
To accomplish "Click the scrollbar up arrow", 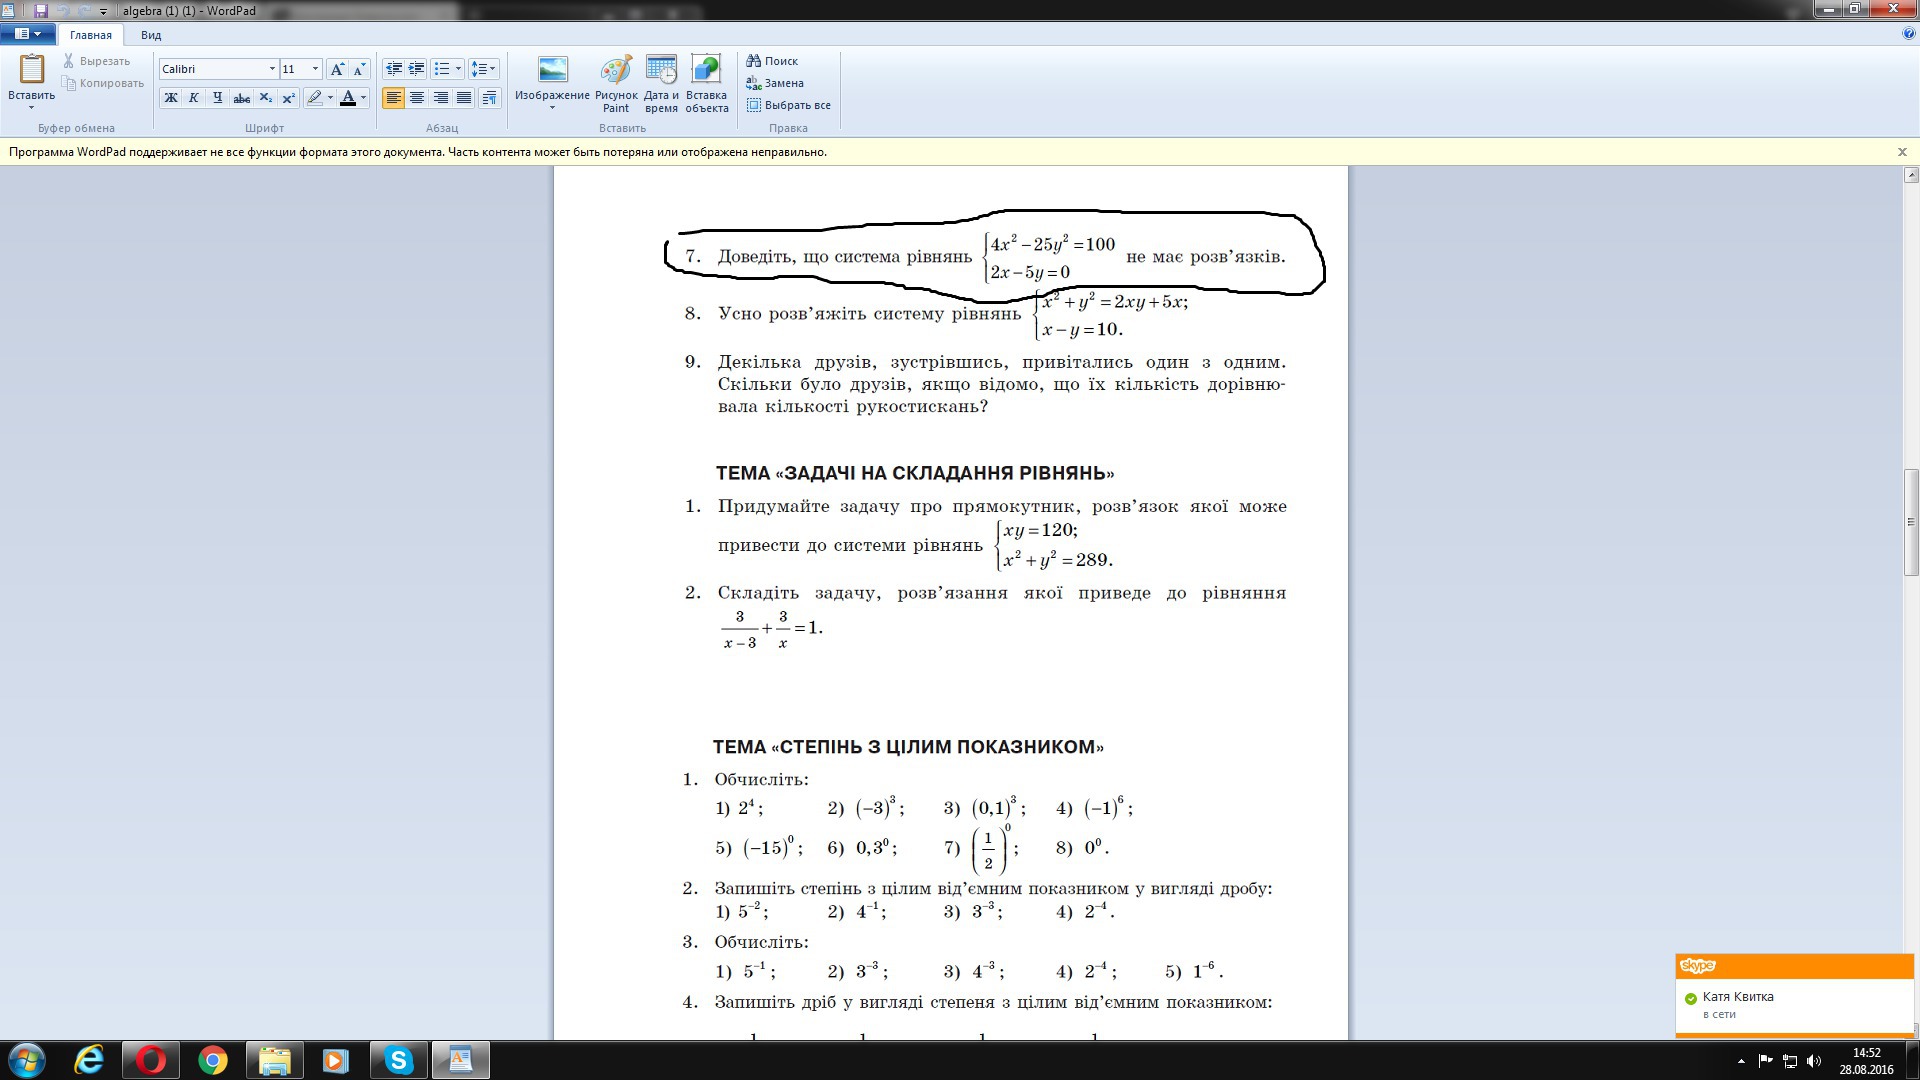I will (x=1911, y=175).
